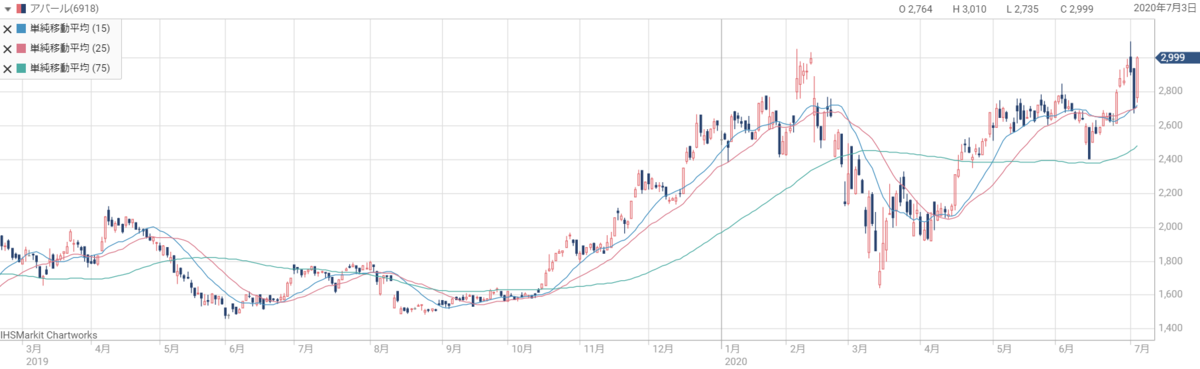Select the 単純移動平均 (25) legend label

tap(70, 49)
